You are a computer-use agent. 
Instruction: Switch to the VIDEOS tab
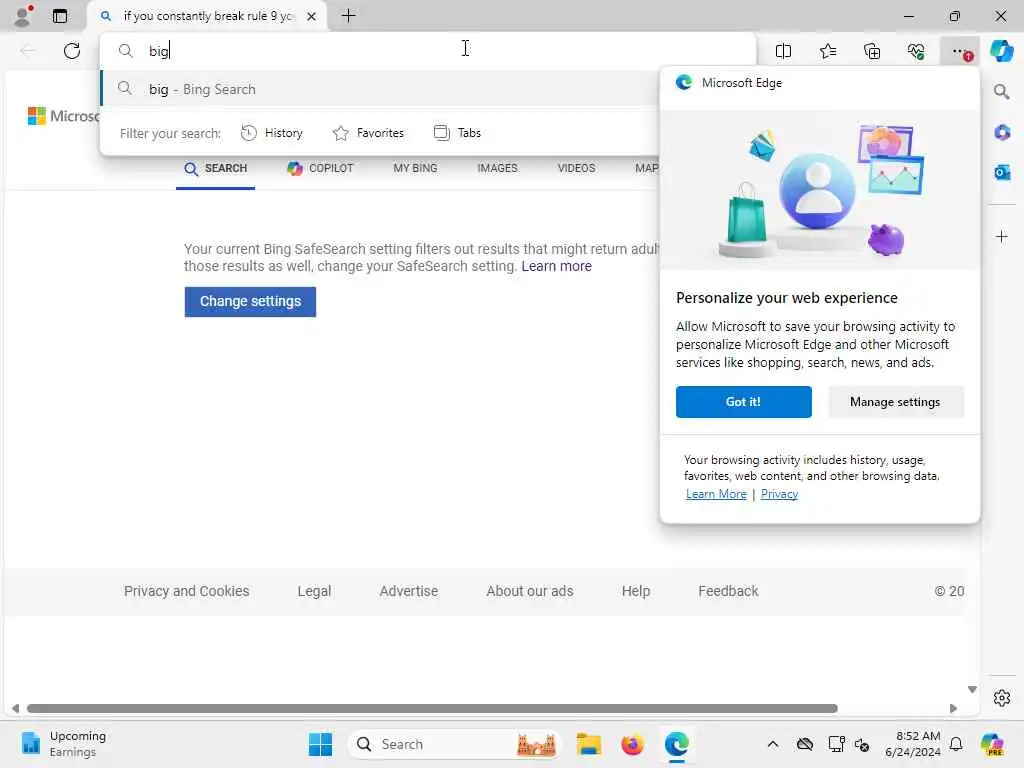pos(576,168)
